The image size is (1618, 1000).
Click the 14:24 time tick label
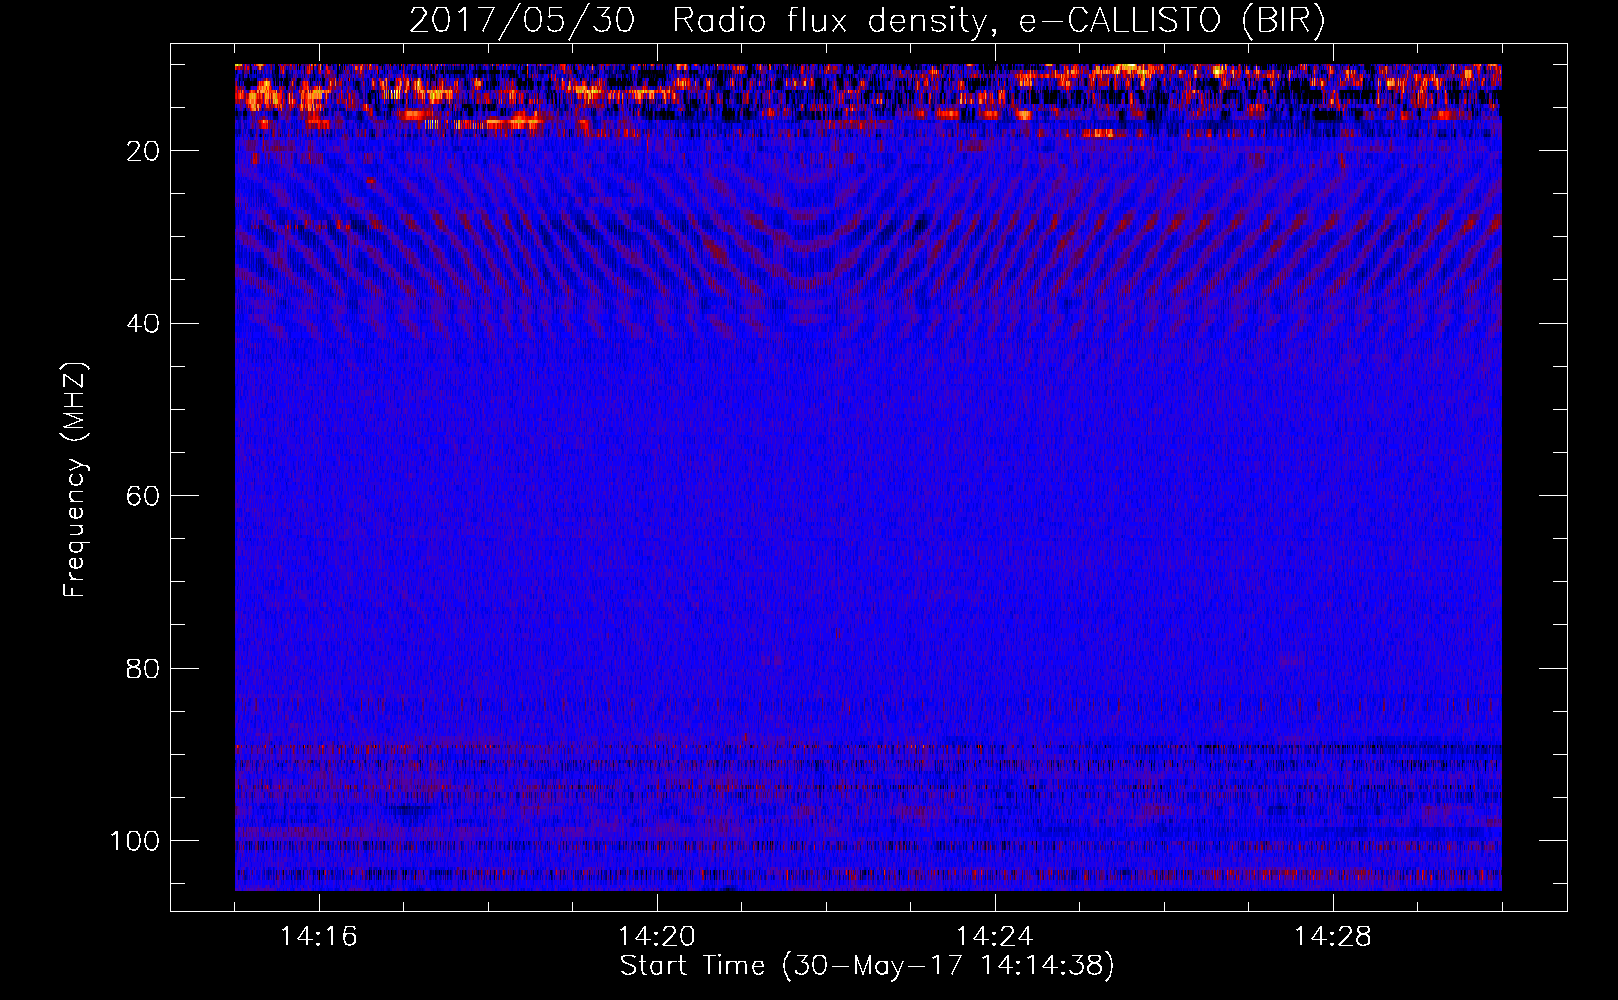(x=995, y=937)
